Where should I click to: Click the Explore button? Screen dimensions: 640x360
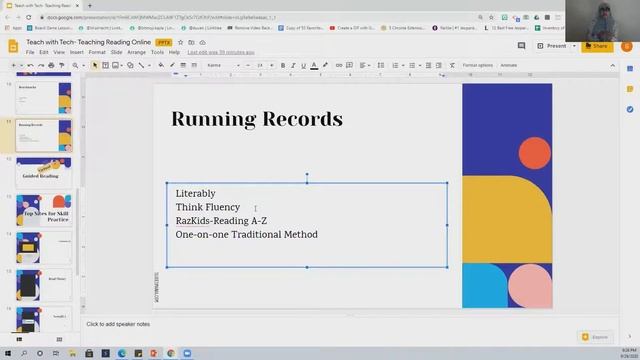[596, 337]
